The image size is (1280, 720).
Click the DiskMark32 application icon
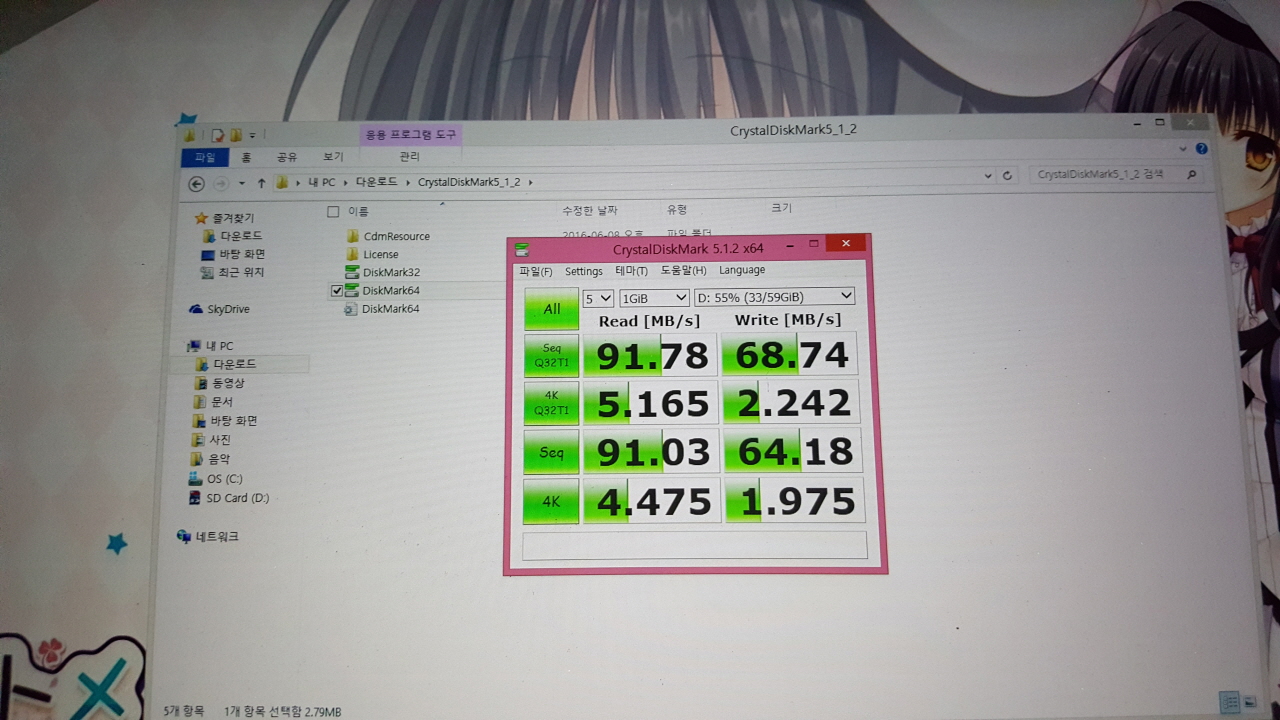(x=351, y=273)
